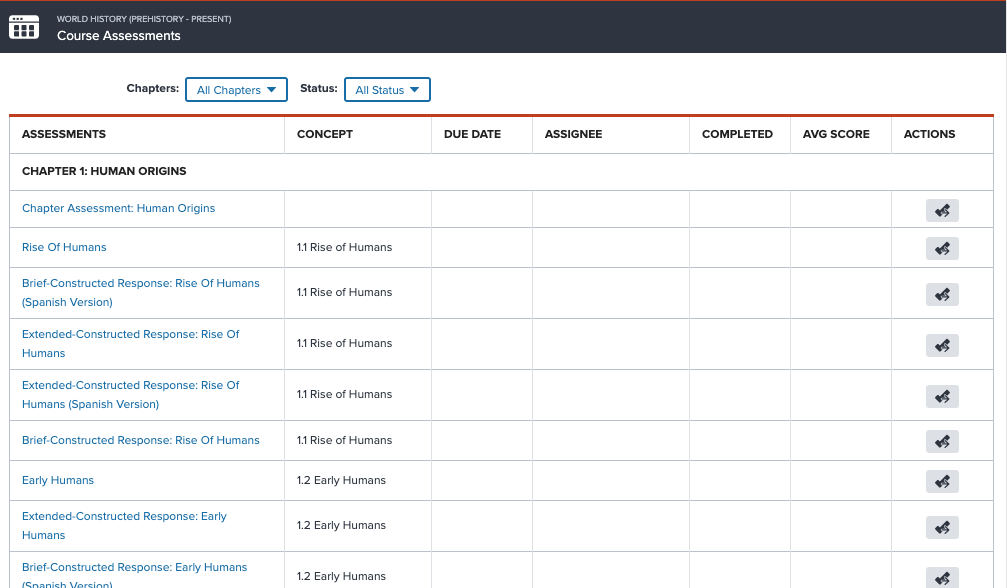Open the All Chapters dropdown
The image size is (1007, 588).
point(236,89)
